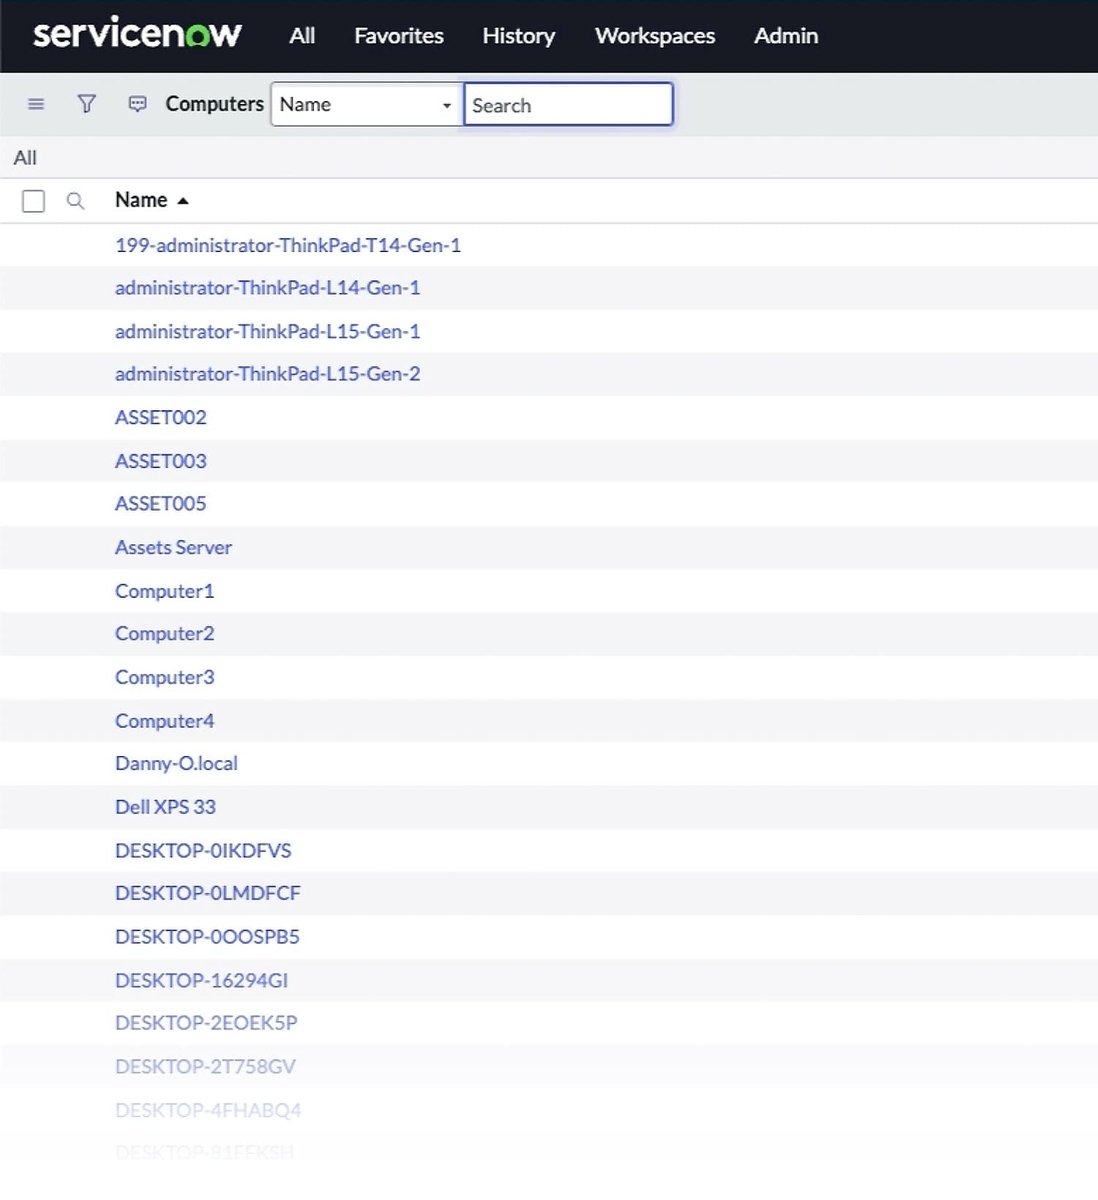1098x1200 pixels.
Task: Open the Dell XPS 33 record
Action: (166, 806)
